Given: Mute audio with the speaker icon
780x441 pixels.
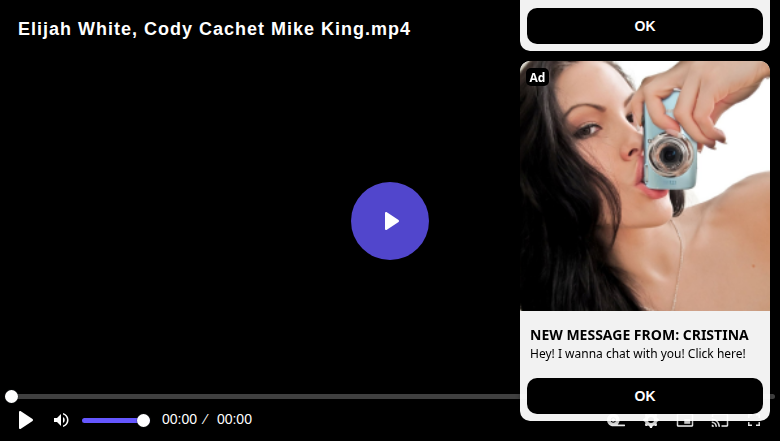Looking at the screenshot, I should tap(61, 420).
